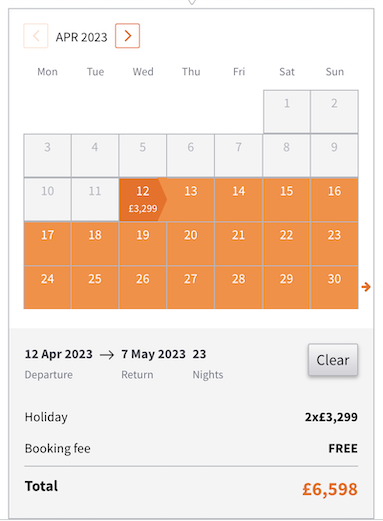Select date 20 in the calendar

click(191, 243)
